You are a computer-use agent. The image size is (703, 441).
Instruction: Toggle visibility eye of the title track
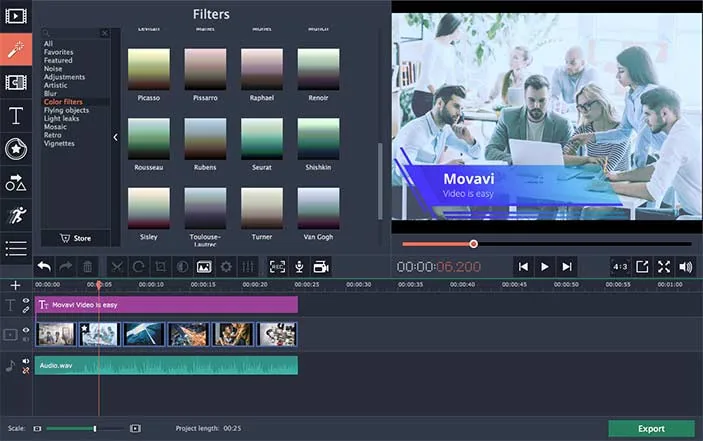click(26, 301)
